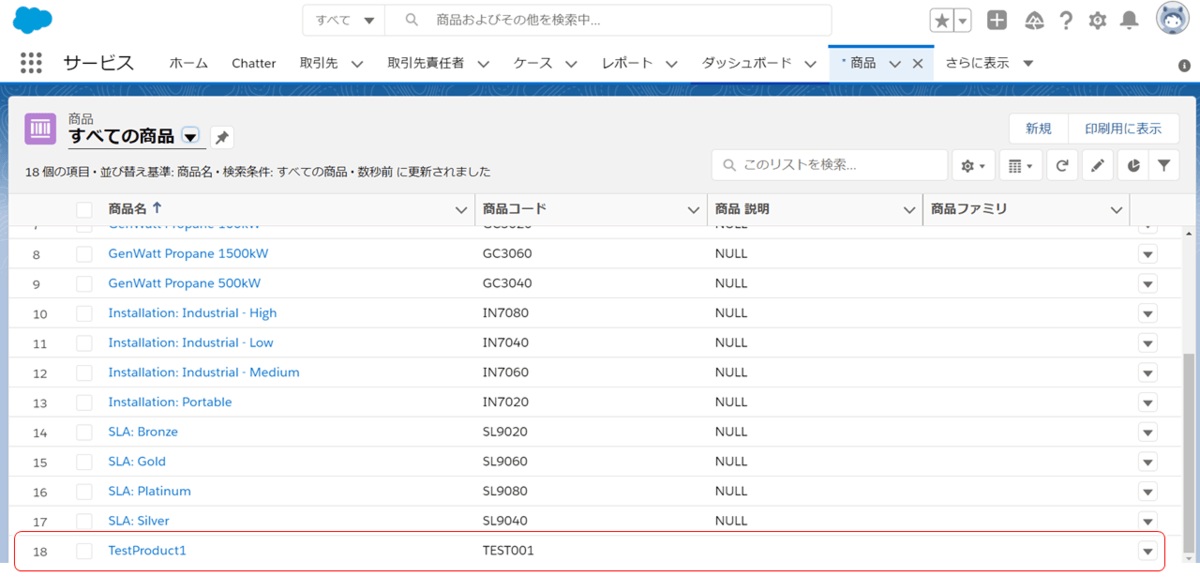Click the このリストを検索 search box
Viewport: 1200px width, 577px height.
(830, 165)
